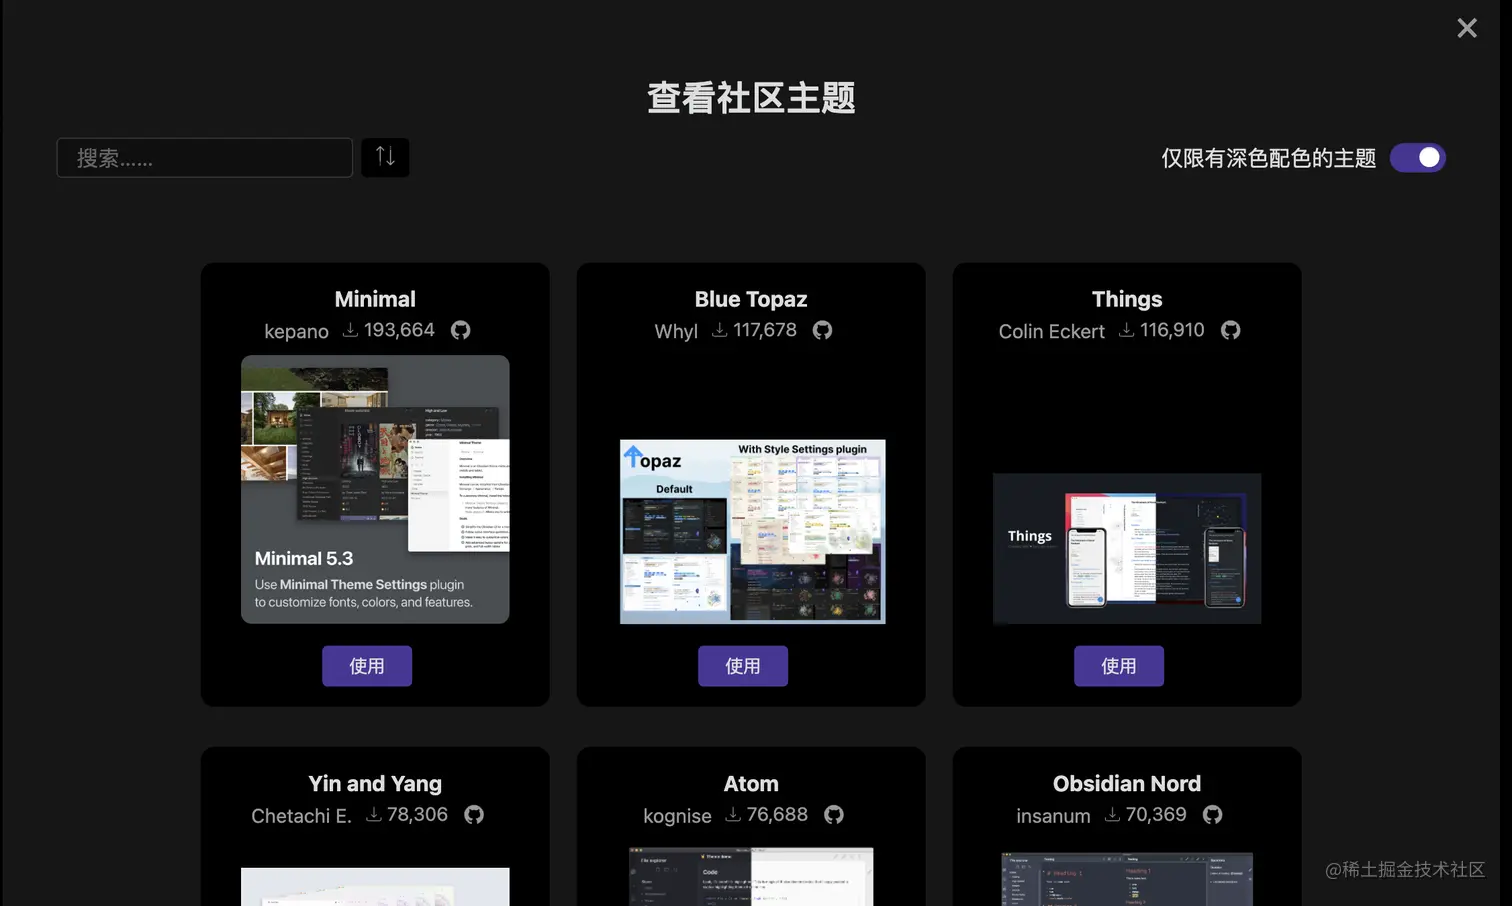Viewport: 1512px width, 906px height.
Task: Click author name Chetachi E.
Action: [x=301, y=816]
